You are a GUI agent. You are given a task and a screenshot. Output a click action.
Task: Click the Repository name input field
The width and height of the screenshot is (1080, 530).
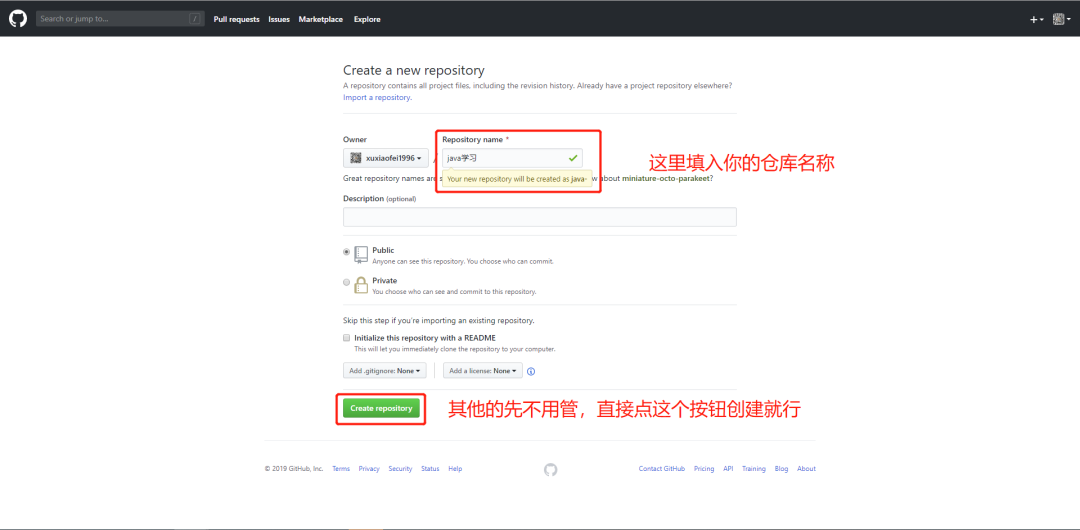click(x=512, y=158)
